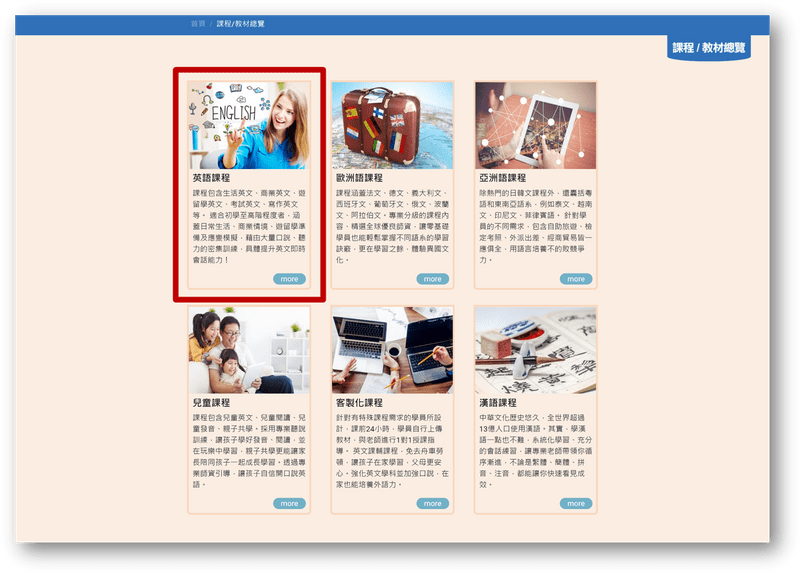Click more in the 歐洲語課程 card
Viewport: 800px width, 573px height.
pyautogui.click(x=432, y=279)
